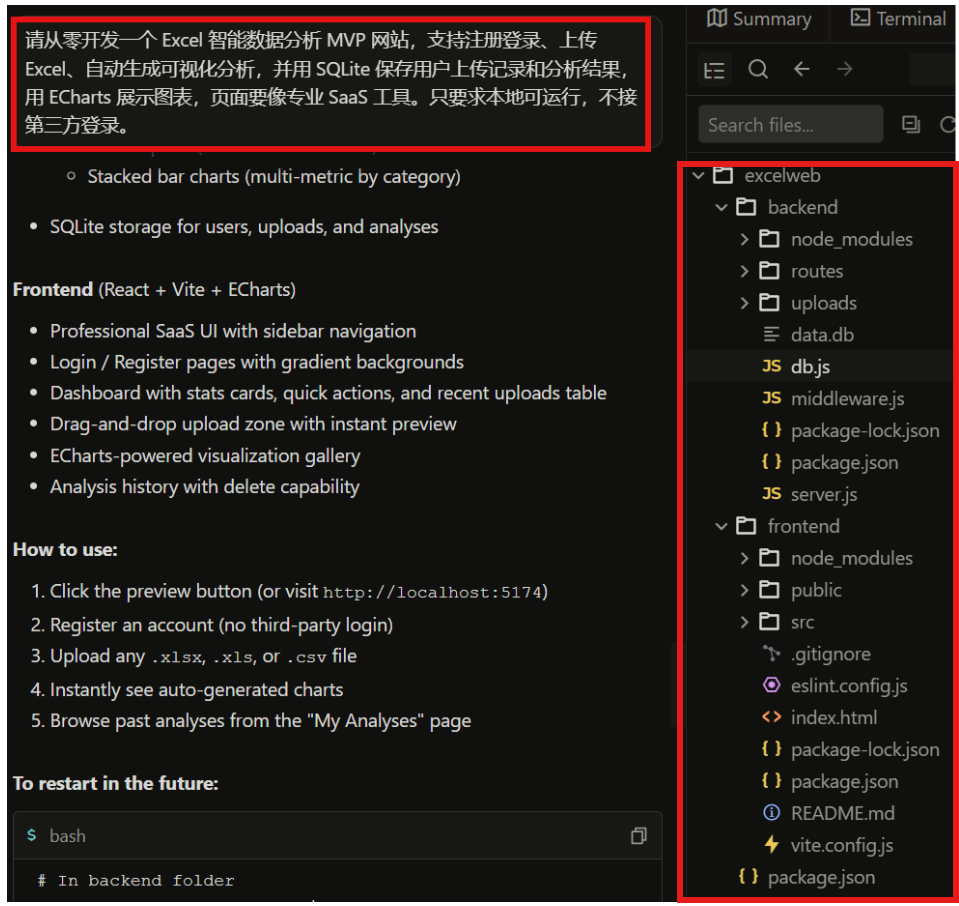This screenshot has width=959, height=906.
Task: Expand the public folder
Action: (744, 590)
